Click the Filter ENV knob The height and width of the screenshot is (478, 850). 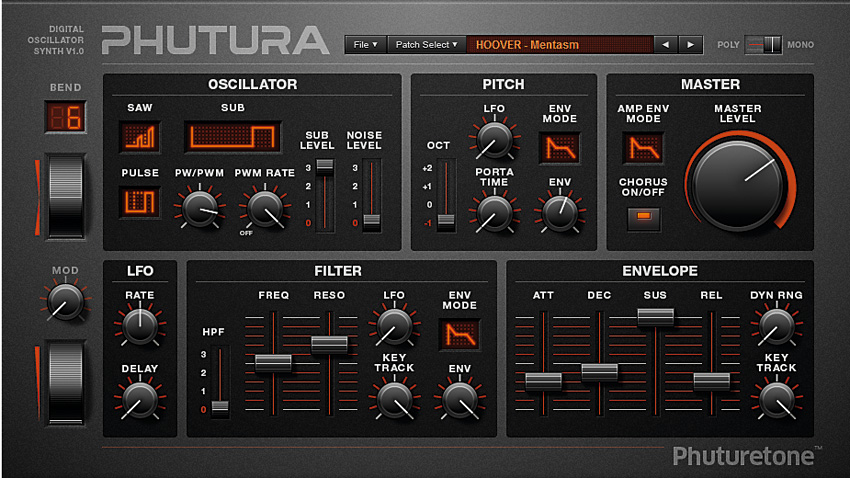coord(459,400)
